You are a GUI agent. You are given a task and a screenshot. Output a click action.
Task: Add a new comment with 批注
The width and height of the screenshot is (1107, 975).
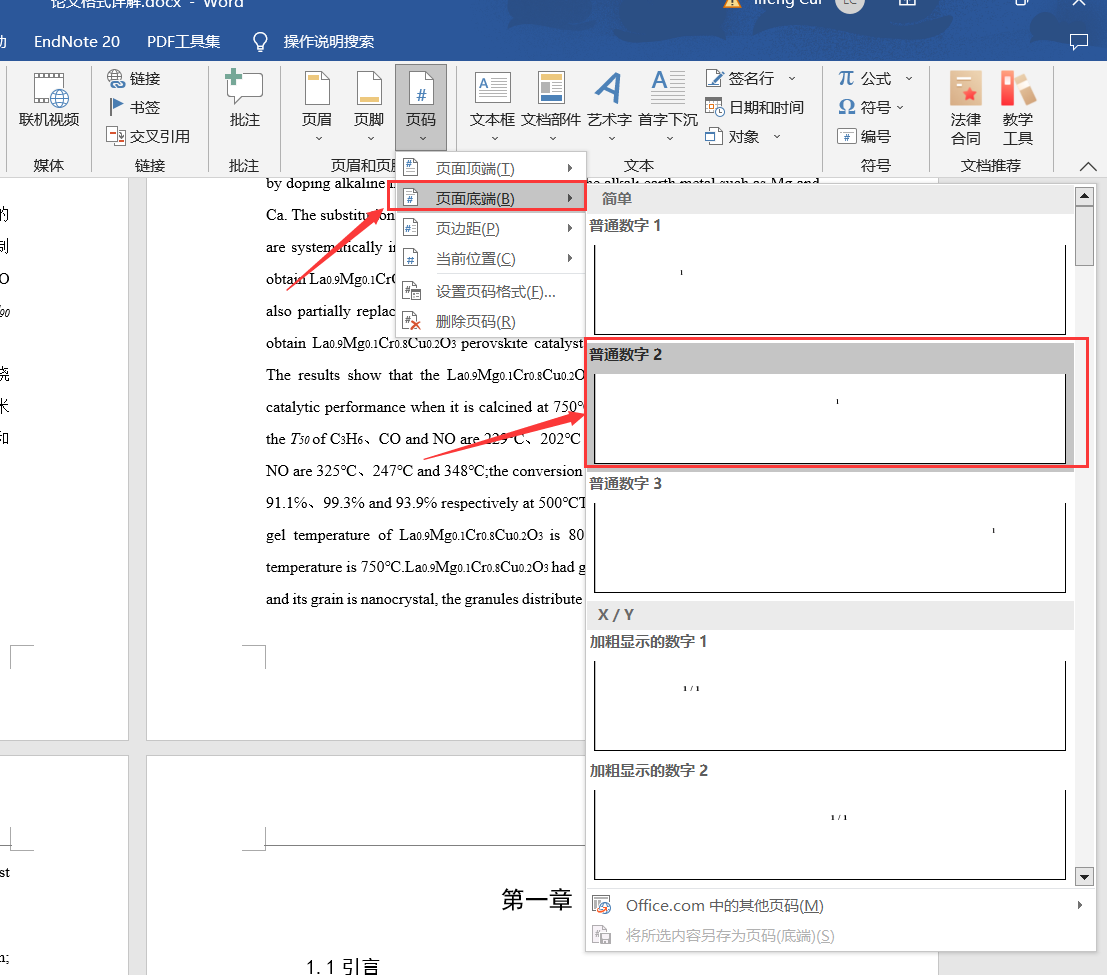(x=244, y=100)
